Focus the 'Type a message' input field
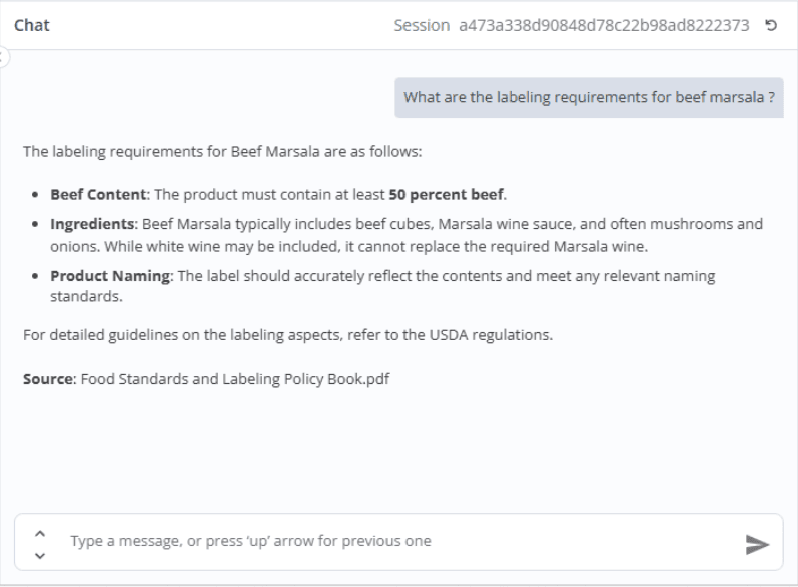The image size is (798, 587). pyautogui.click(x=398, y=541)
